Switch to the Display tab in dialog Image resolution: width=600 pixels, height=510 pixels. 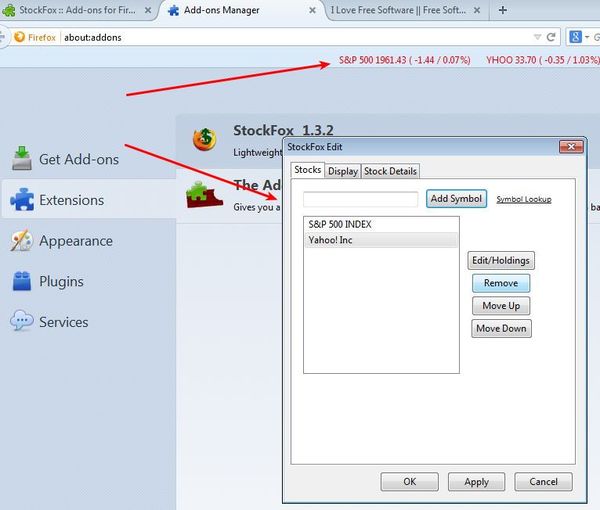pos(343,171)
